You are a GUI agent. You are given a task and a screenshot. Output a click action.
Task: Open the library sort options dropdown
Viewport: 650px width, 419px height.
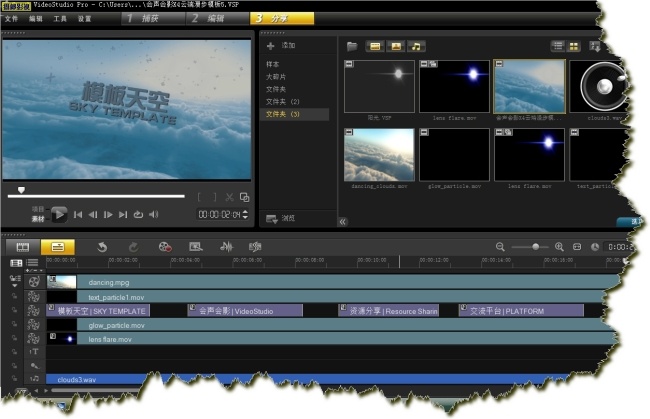tap(595, 46)
